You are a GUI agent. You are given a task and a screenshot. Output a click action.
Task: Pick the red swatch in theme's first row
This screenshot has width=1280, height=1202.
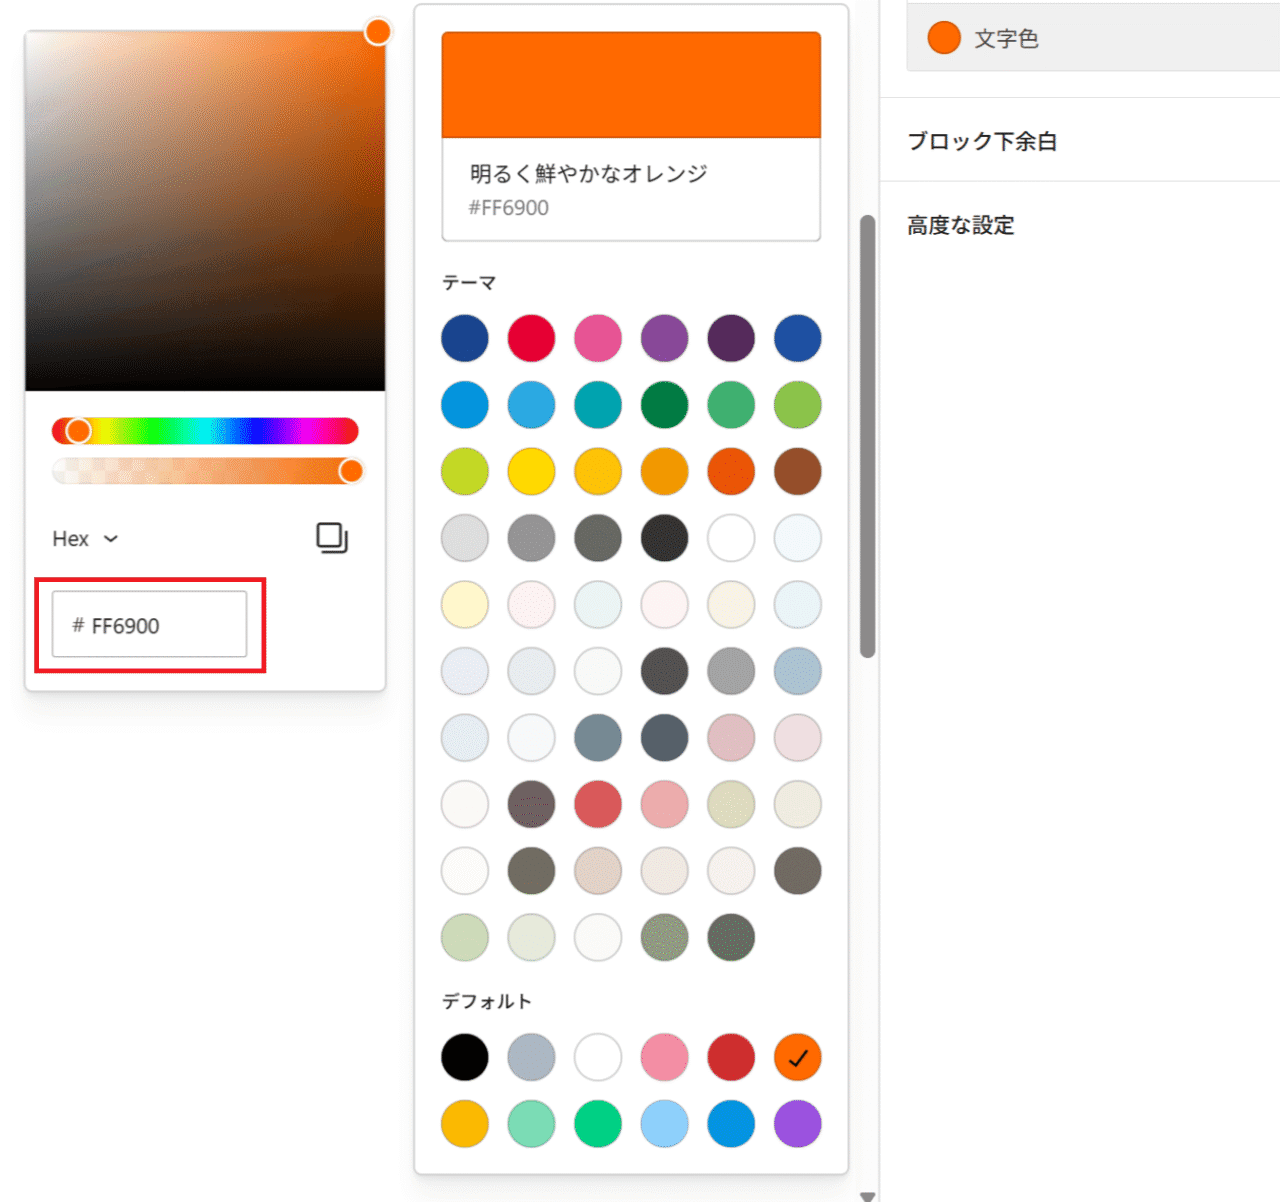[531, 338]
